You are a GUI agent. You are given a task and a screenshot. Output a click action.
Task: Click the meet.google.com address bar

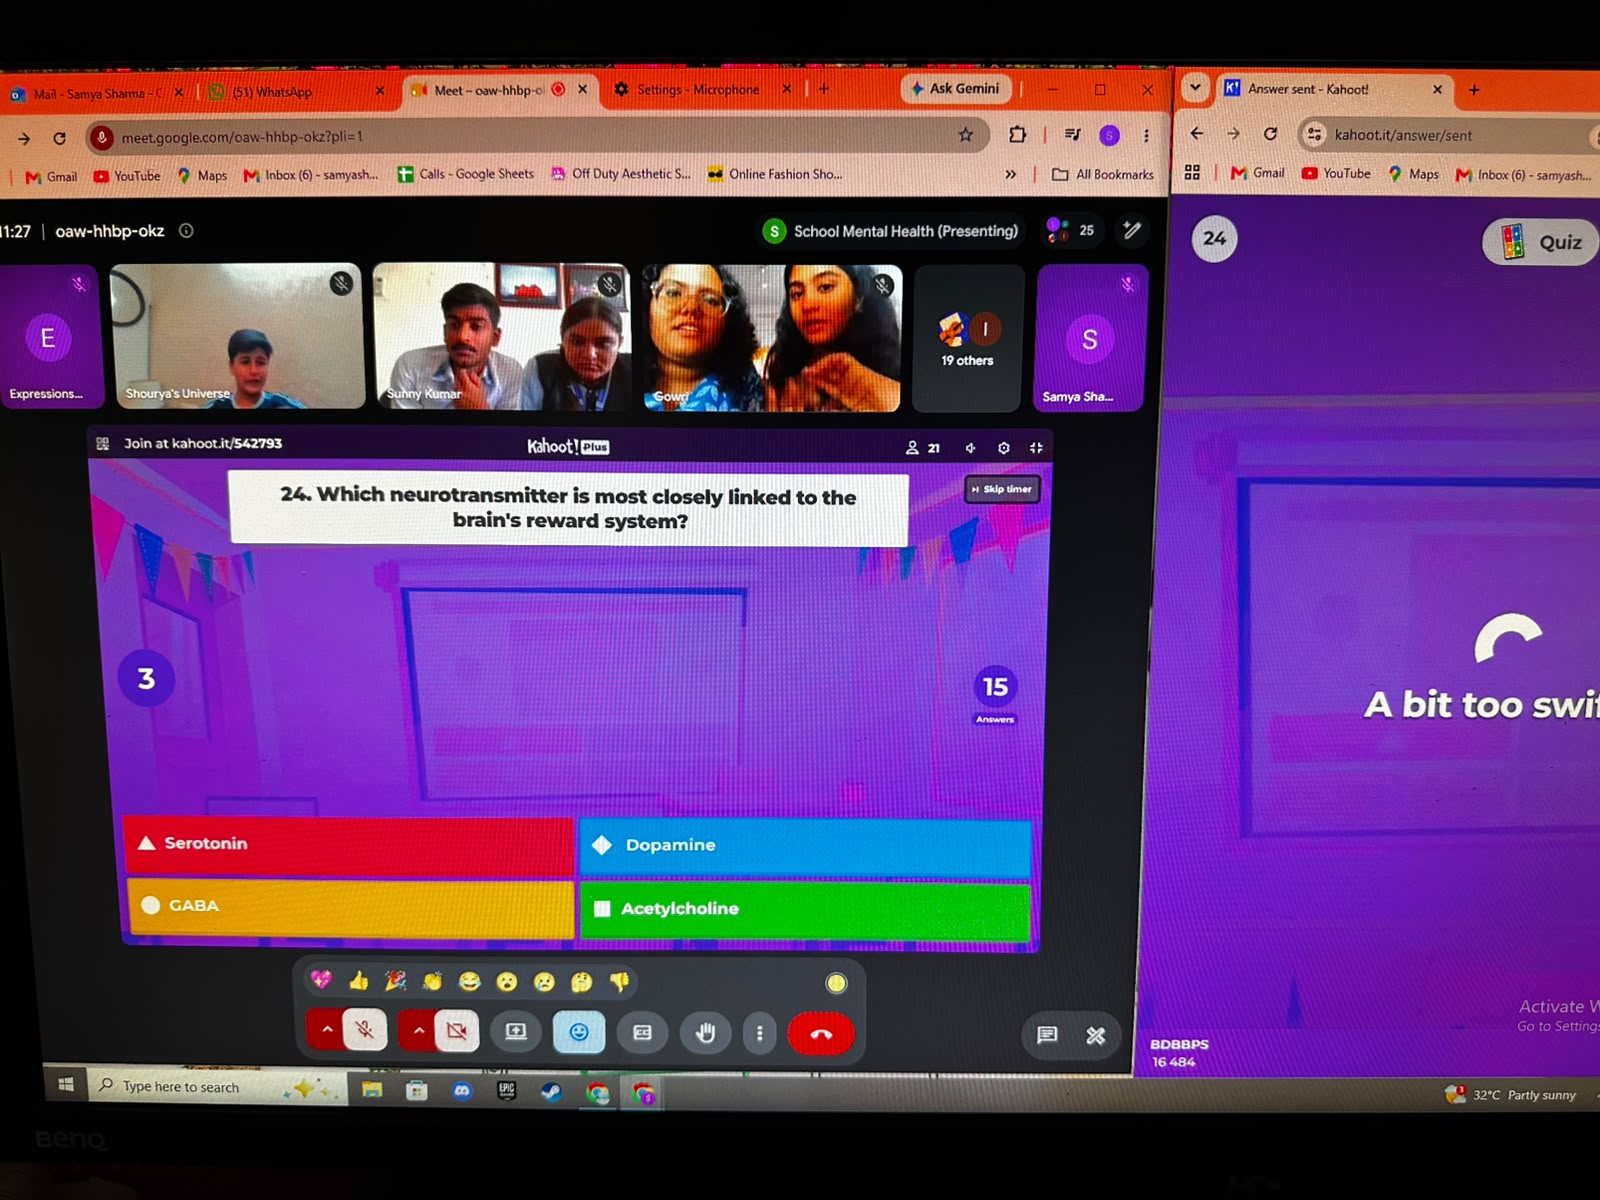tap(537, 136)
